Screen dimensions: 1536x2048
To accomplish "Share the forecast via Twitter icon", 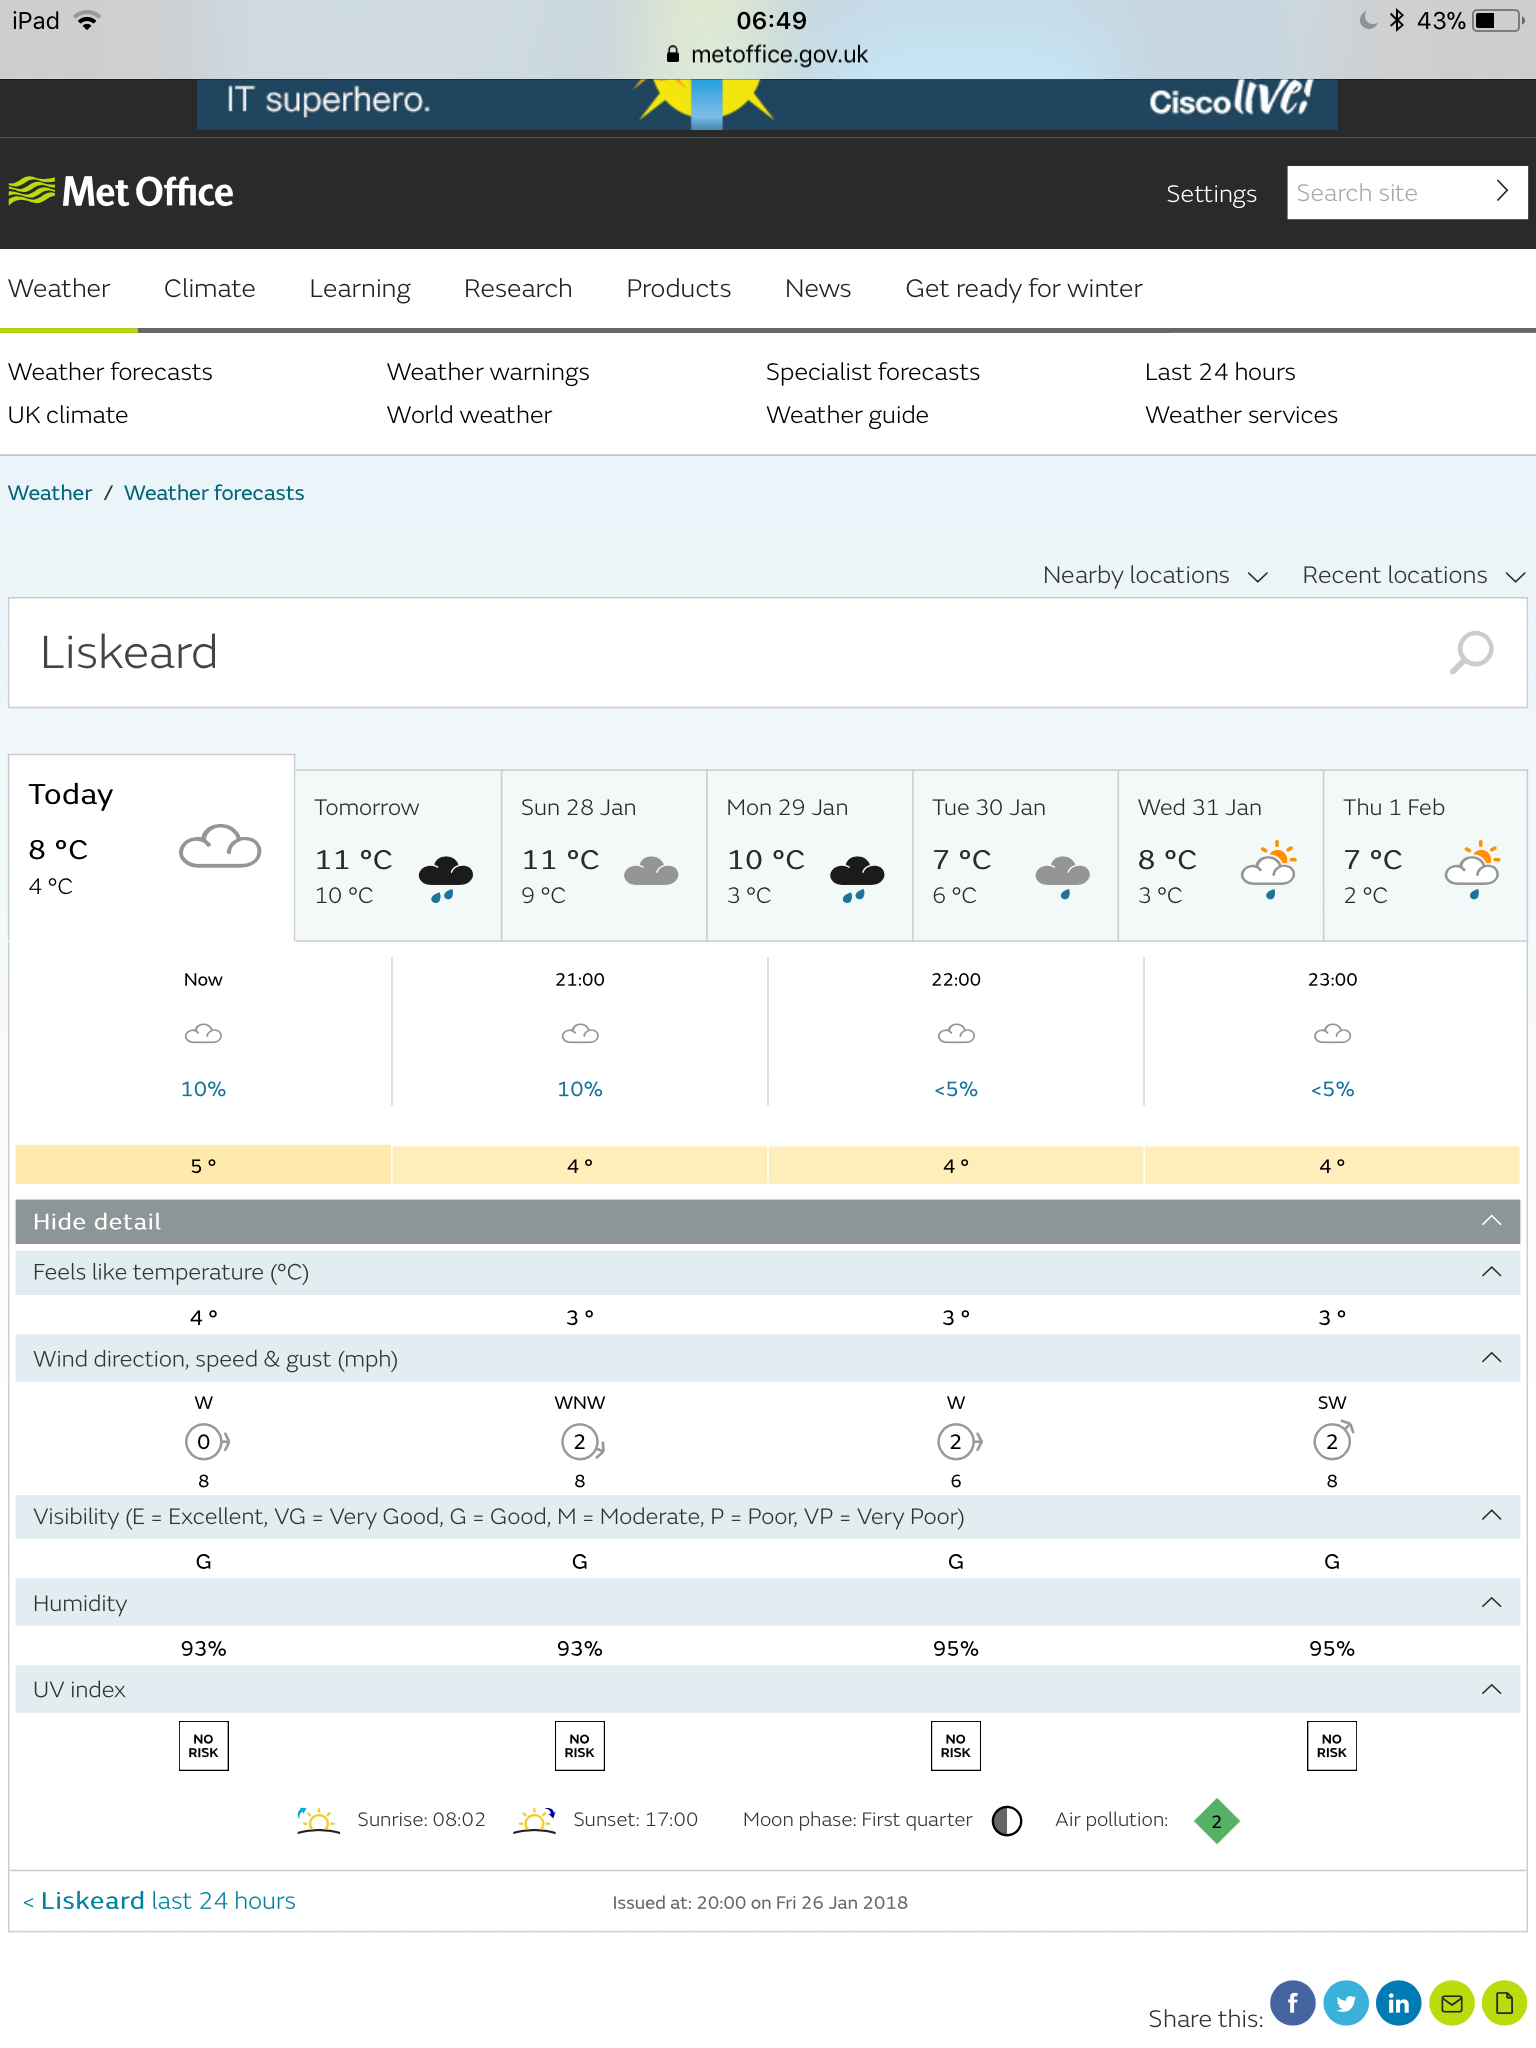I will (x=1345, y=2003).
